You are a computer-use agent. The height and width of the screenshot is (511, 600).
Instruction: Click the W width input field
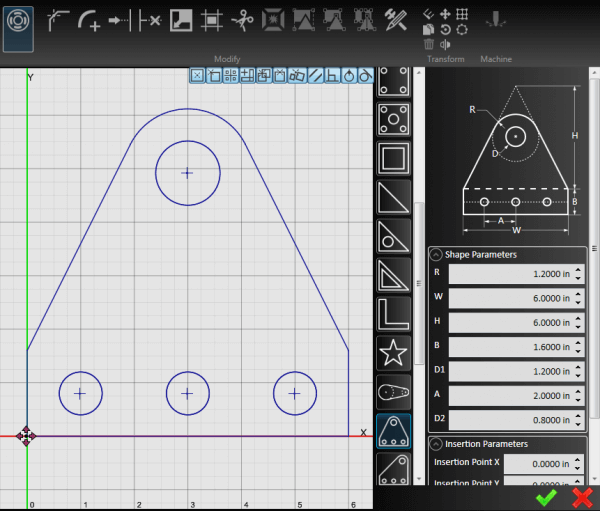pyautogui.click(x=509, y=298)
